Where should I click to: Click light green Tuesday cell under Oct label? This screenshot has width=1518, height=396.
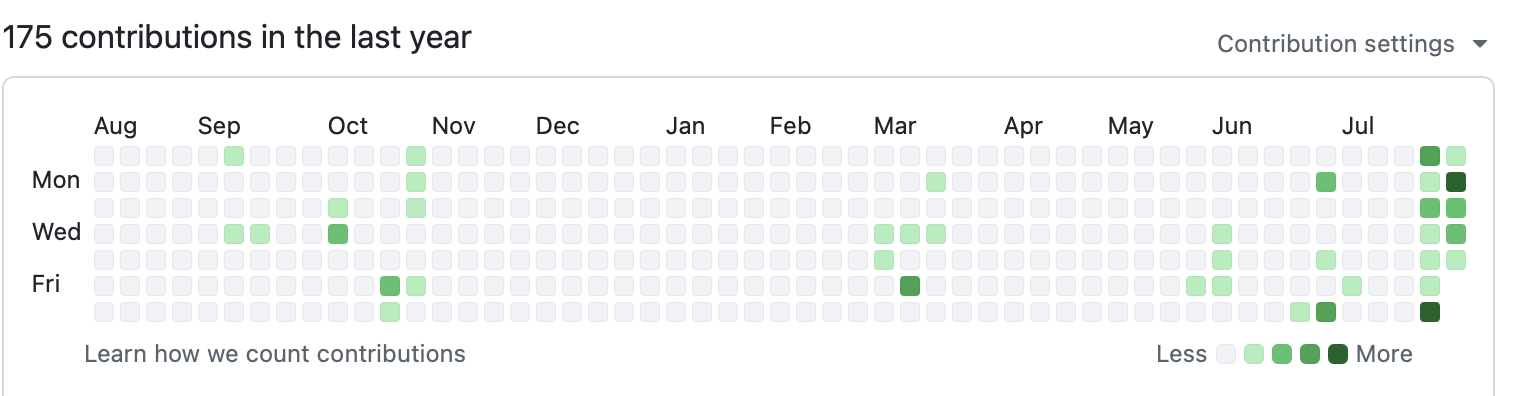pyautogui.click(x=338, y=208)
